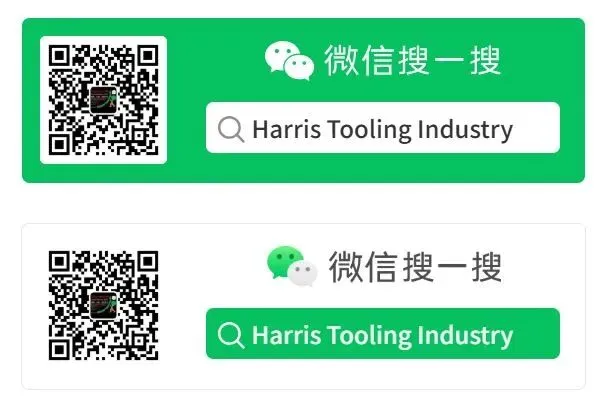Click the blank white card area below the green search bar
Viewport: 604px width, 405px height.
tap(383, 373)
